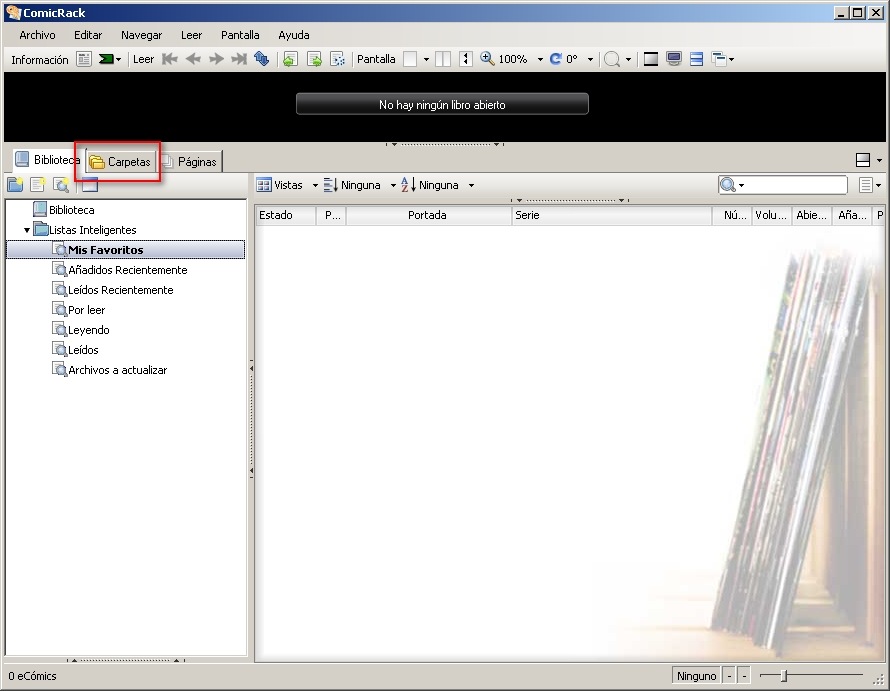890x691 pixels.
Task: Click the Serie column header
Action: 612,215
